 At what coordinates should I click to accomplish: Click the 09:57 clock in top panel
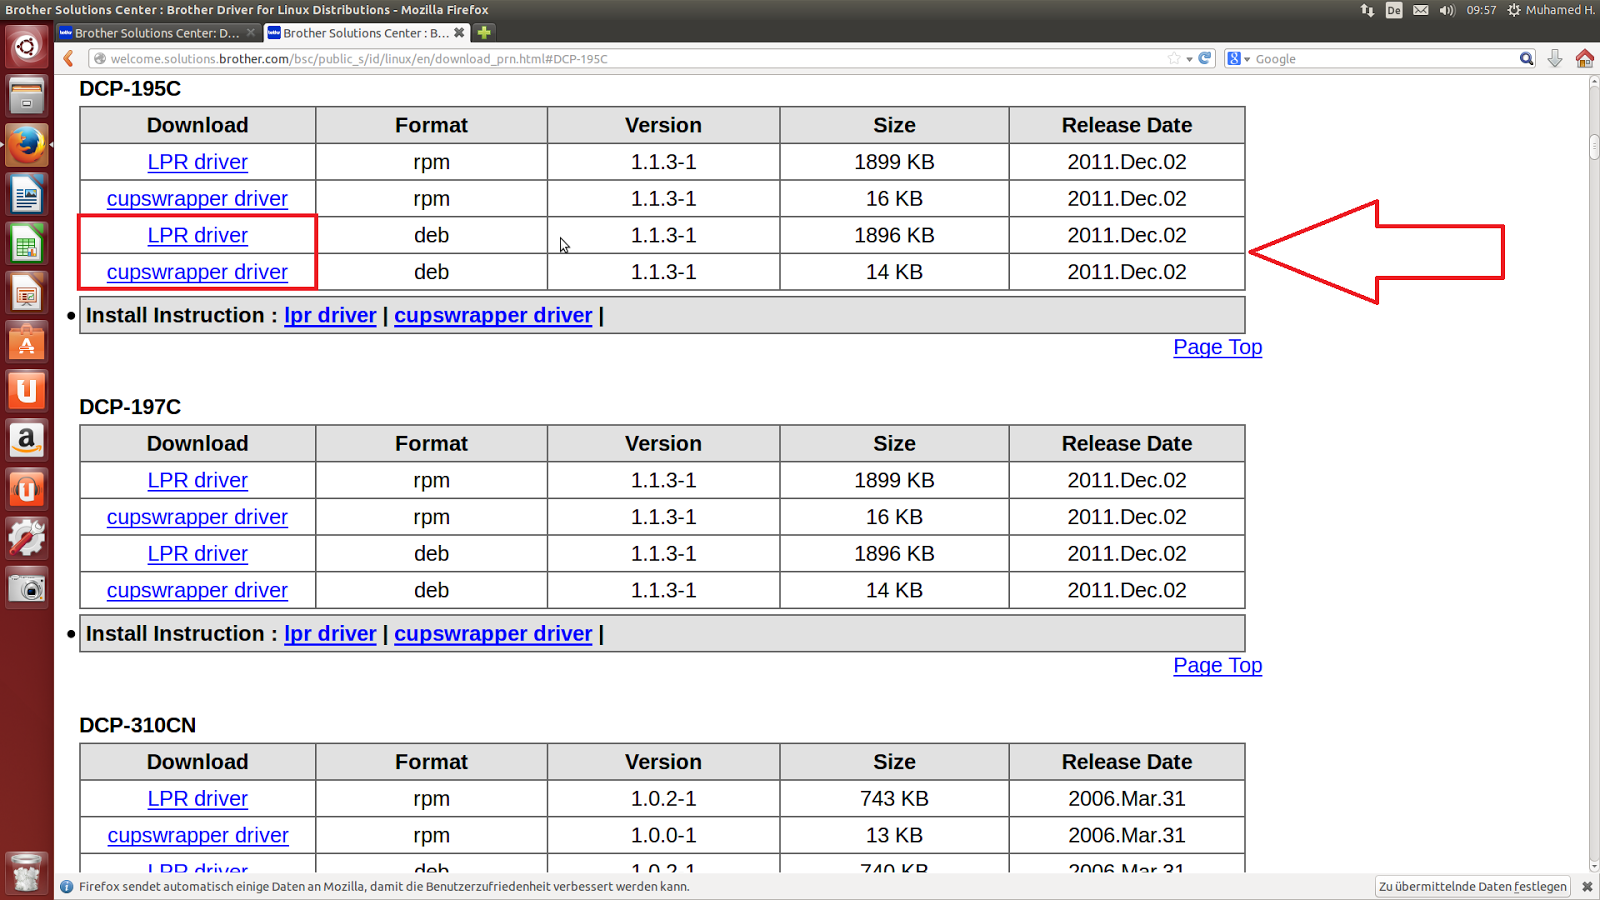(x=1481, y=10)
